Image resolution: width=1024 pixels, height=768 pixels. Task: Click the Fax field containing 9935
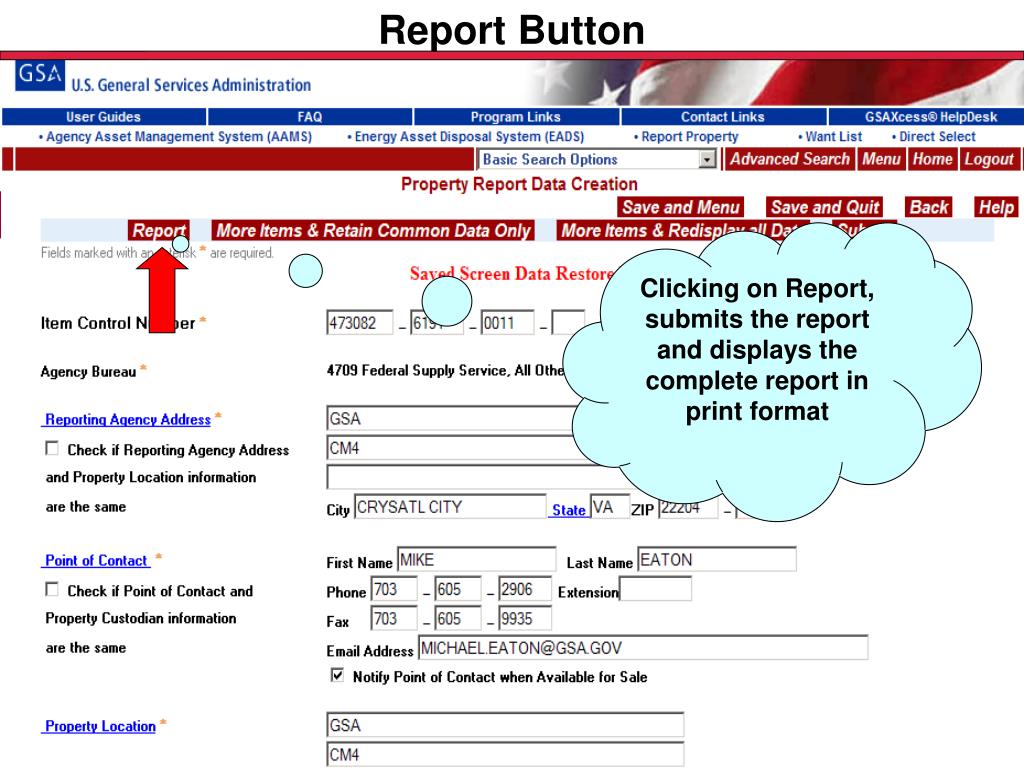525,618
